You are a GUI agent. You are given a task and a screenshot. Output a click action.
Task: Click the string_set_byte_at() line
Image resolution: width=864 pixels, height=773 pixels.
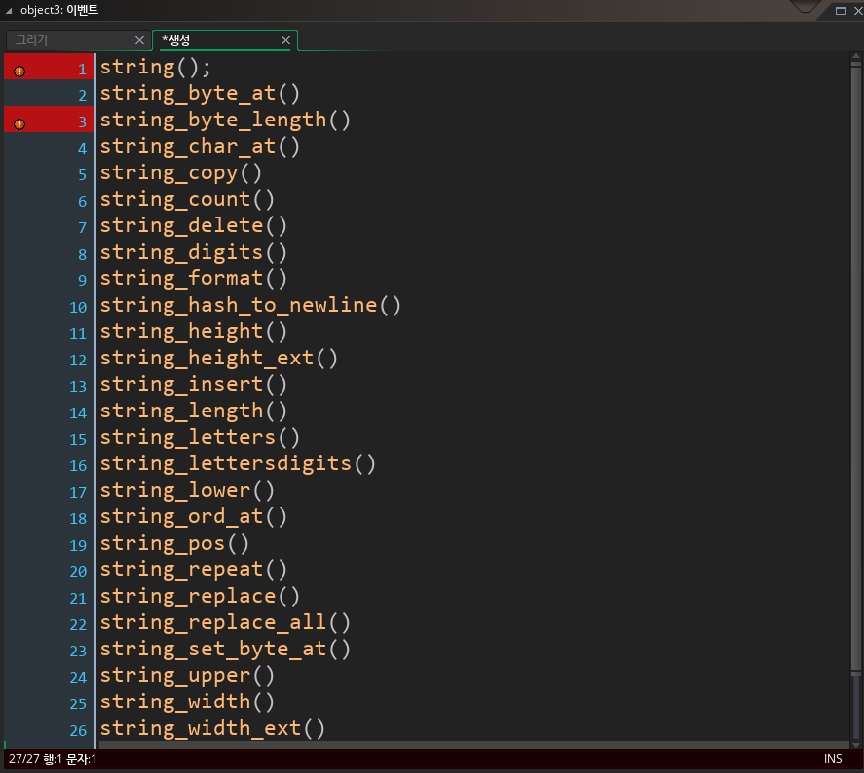225,648
